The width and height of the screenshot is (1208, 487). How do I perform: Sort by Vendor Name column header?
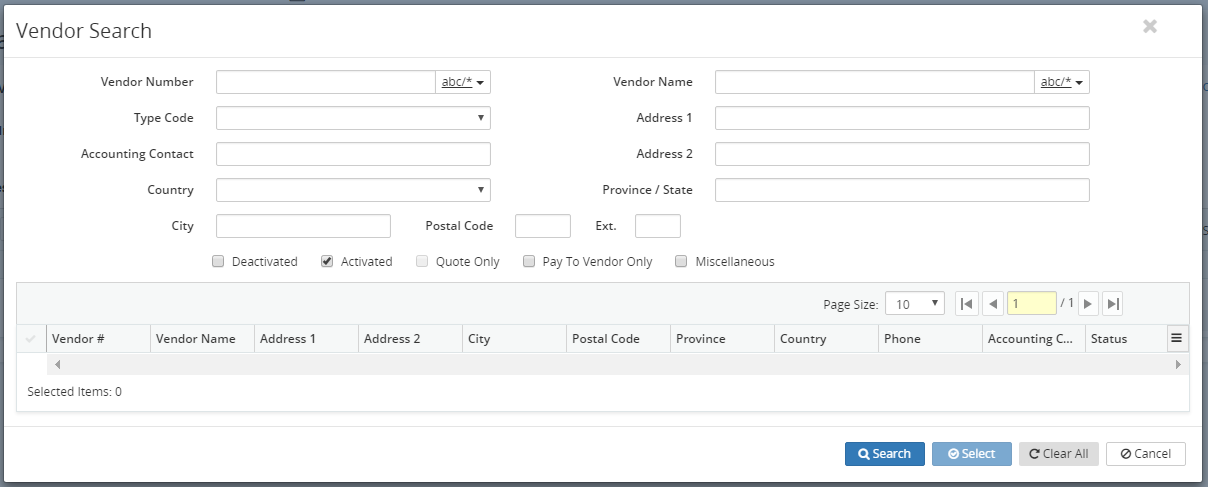tap(196, 339)
